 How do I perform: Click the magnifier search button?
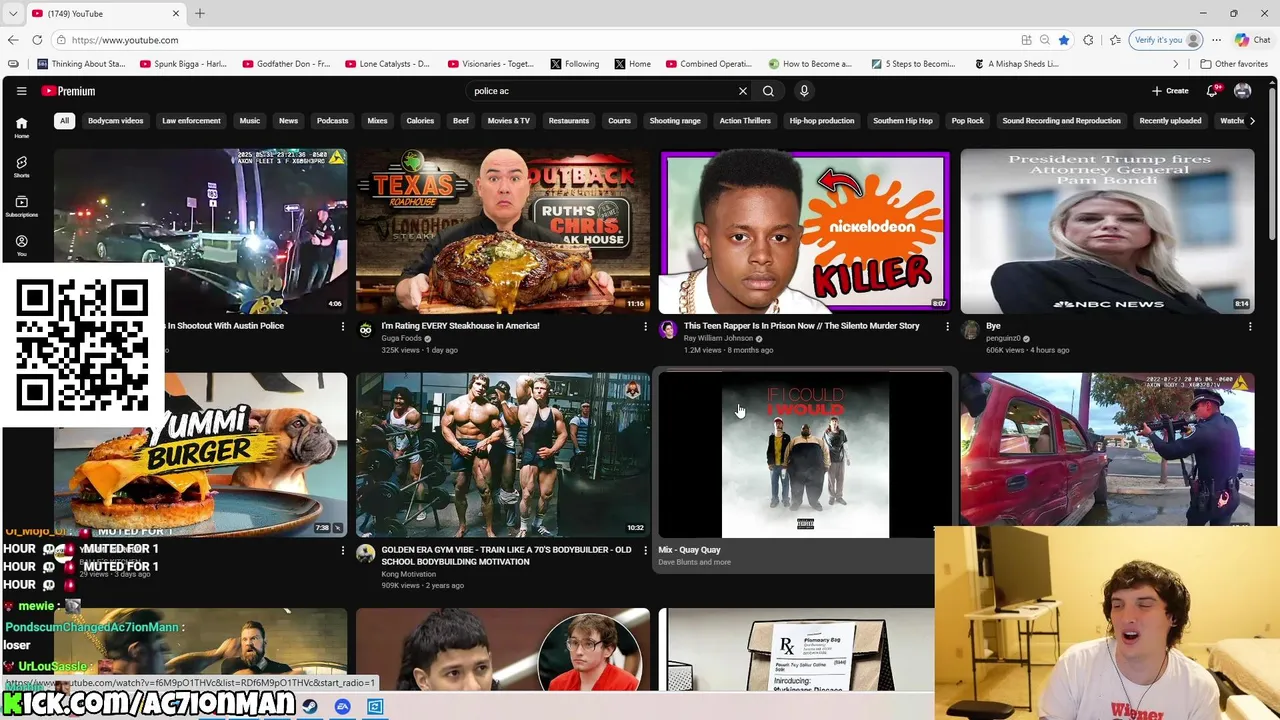tap(768, 91)
